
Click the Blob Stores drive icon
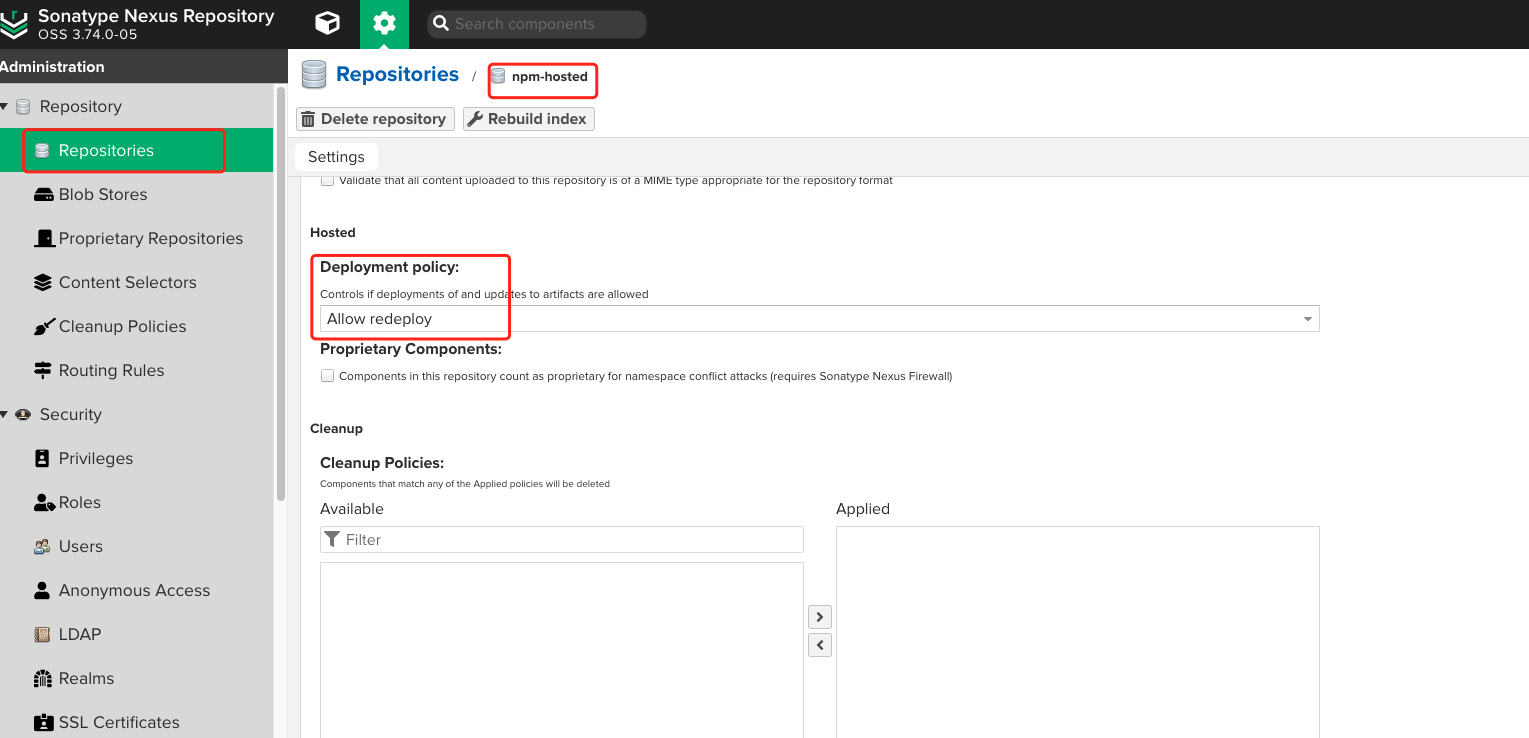coord(43,195)
